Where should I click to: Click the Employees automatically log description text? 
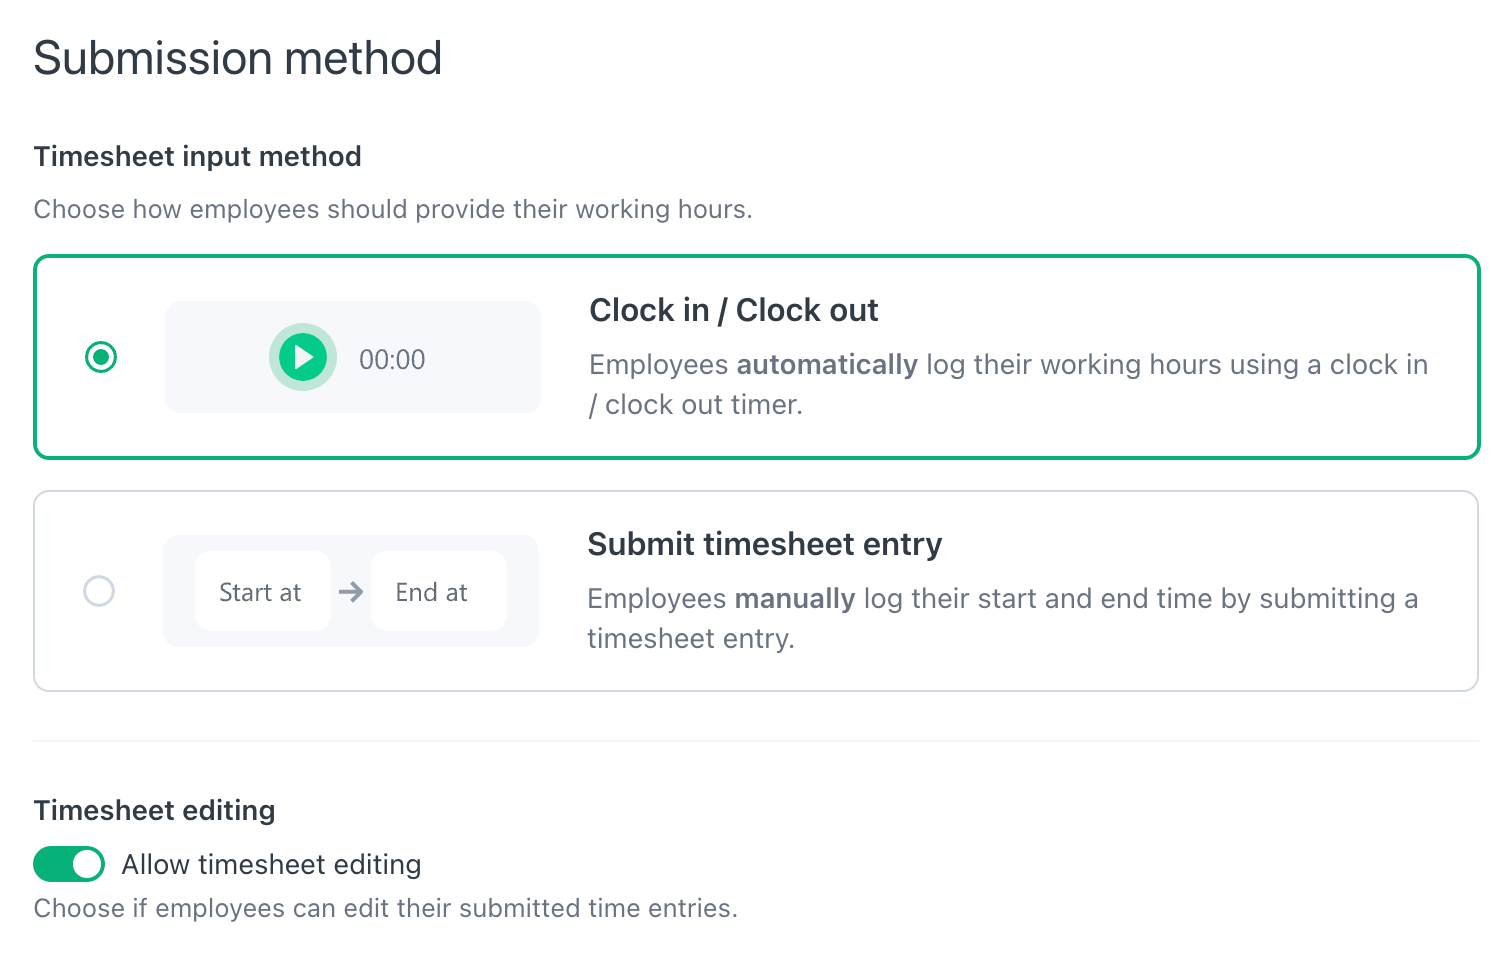click(x=1008, y=384)
